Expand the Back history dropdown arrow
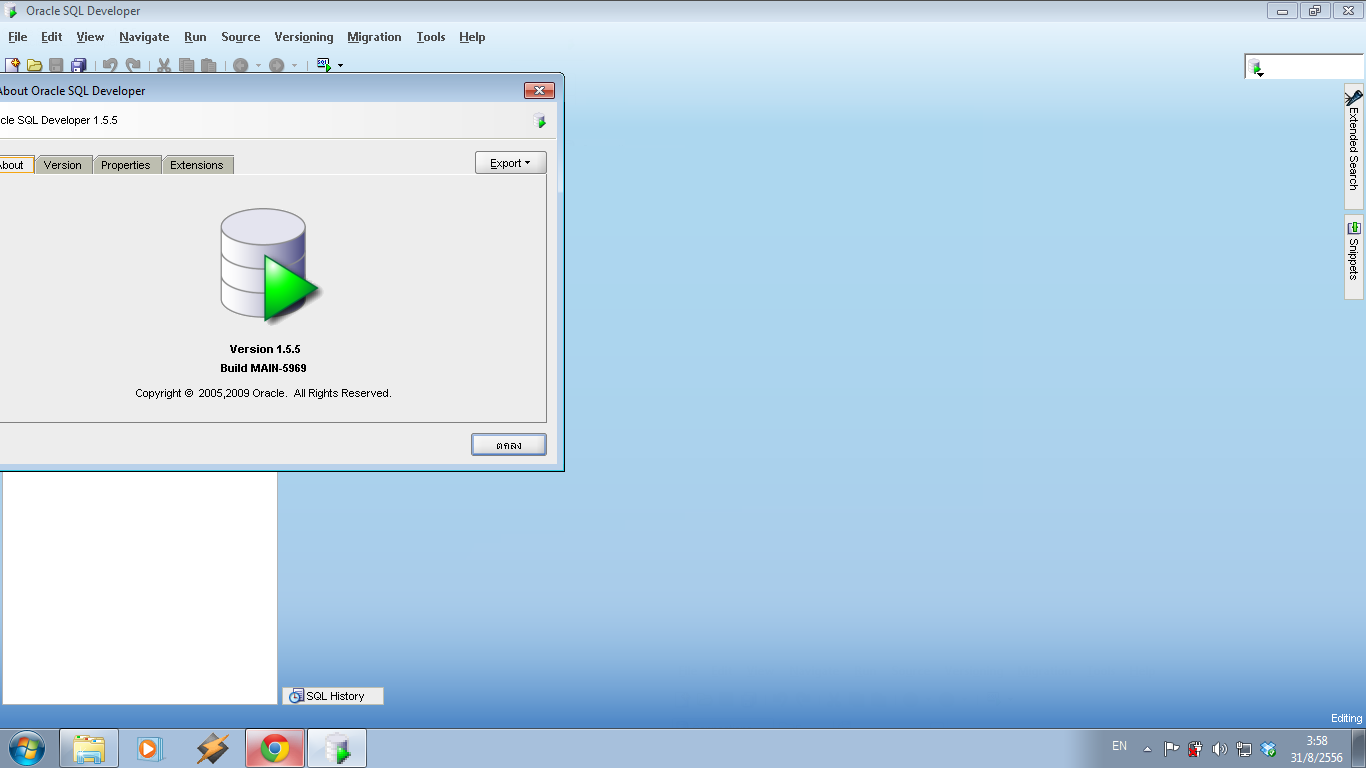This screenshot has width=1366, height=768. (x=258, y=66)
